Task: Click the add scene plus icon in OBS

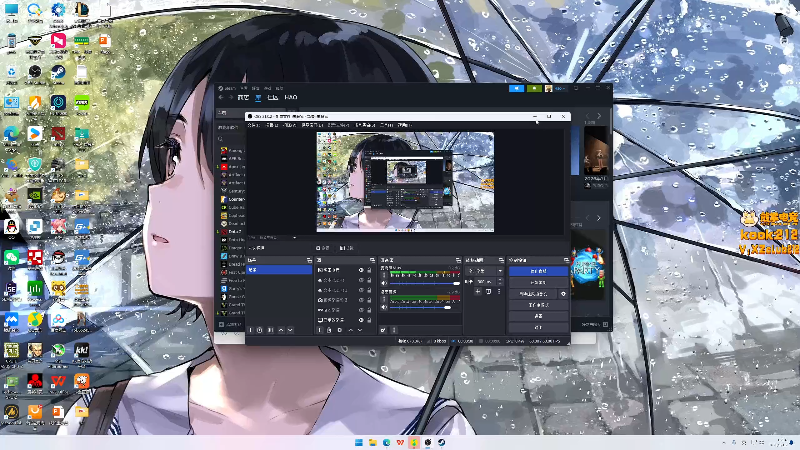Action: (251, 330)
